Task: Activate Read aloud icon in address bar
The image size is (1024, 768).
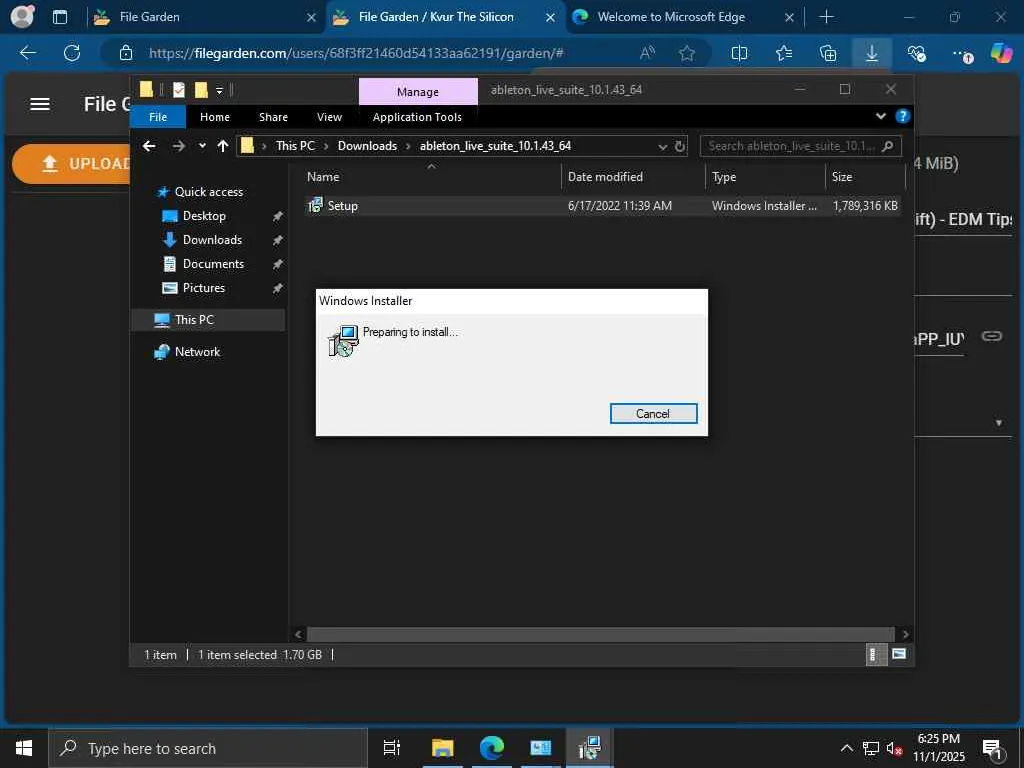Action: pyautogui.click(x=647, y=53)
